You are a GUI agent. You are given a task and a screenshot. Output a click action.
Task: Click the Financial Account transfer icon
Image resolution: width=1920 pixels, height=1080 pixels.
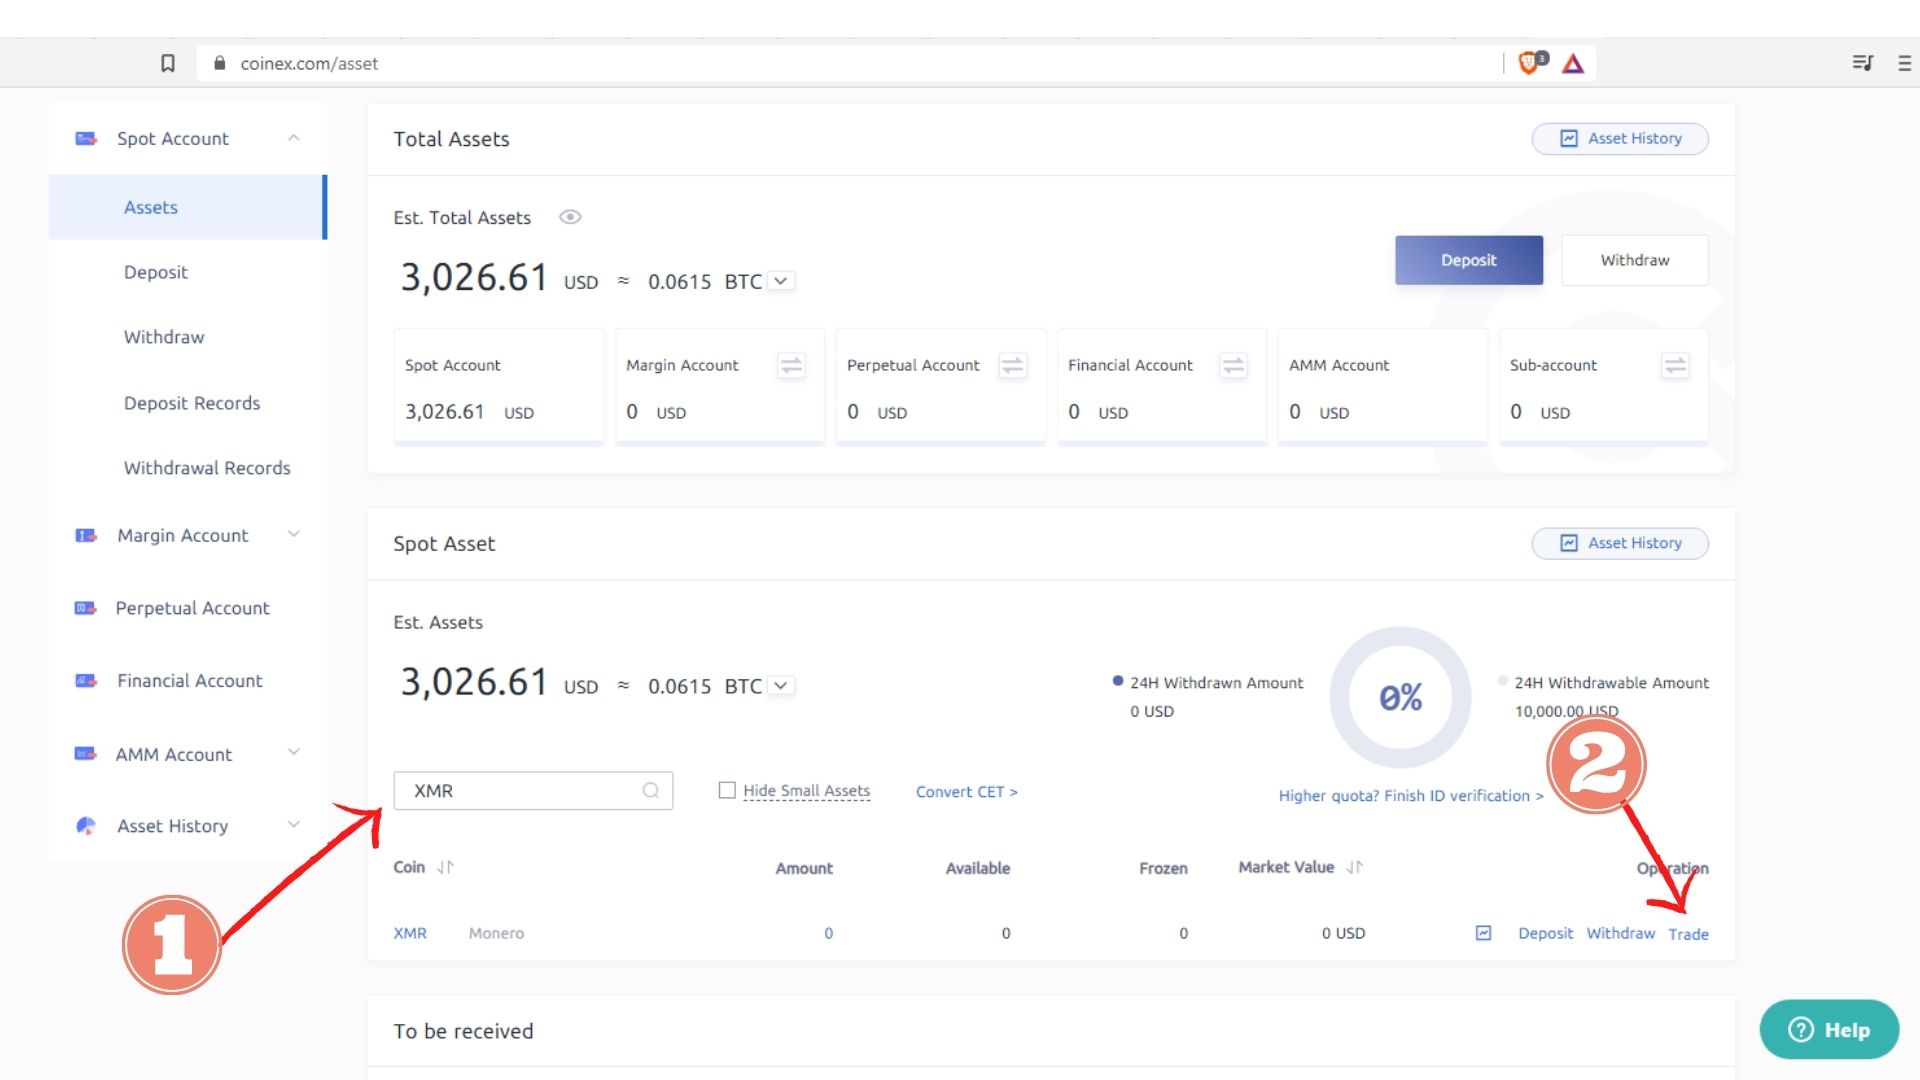point(1233,366)
